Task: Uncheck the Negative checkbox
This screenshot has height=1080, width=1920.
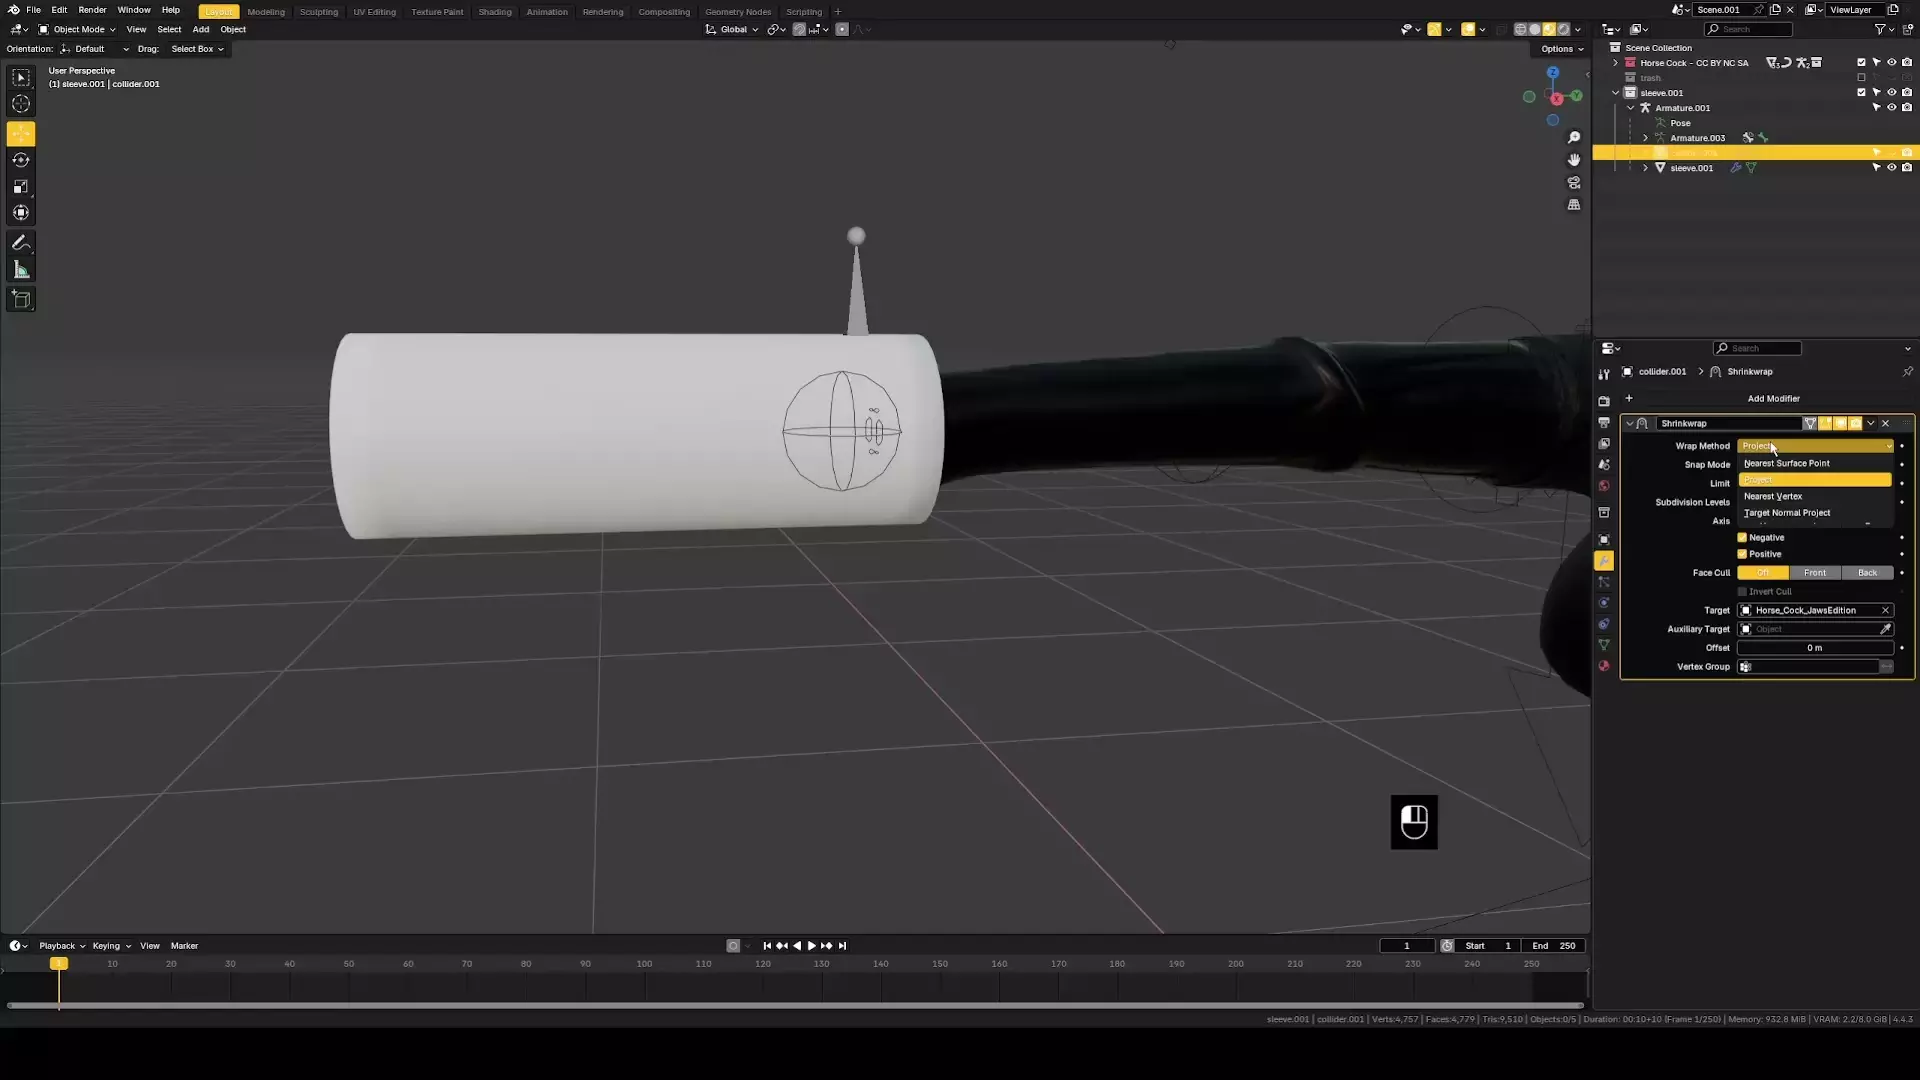Action: (1742, 538)
